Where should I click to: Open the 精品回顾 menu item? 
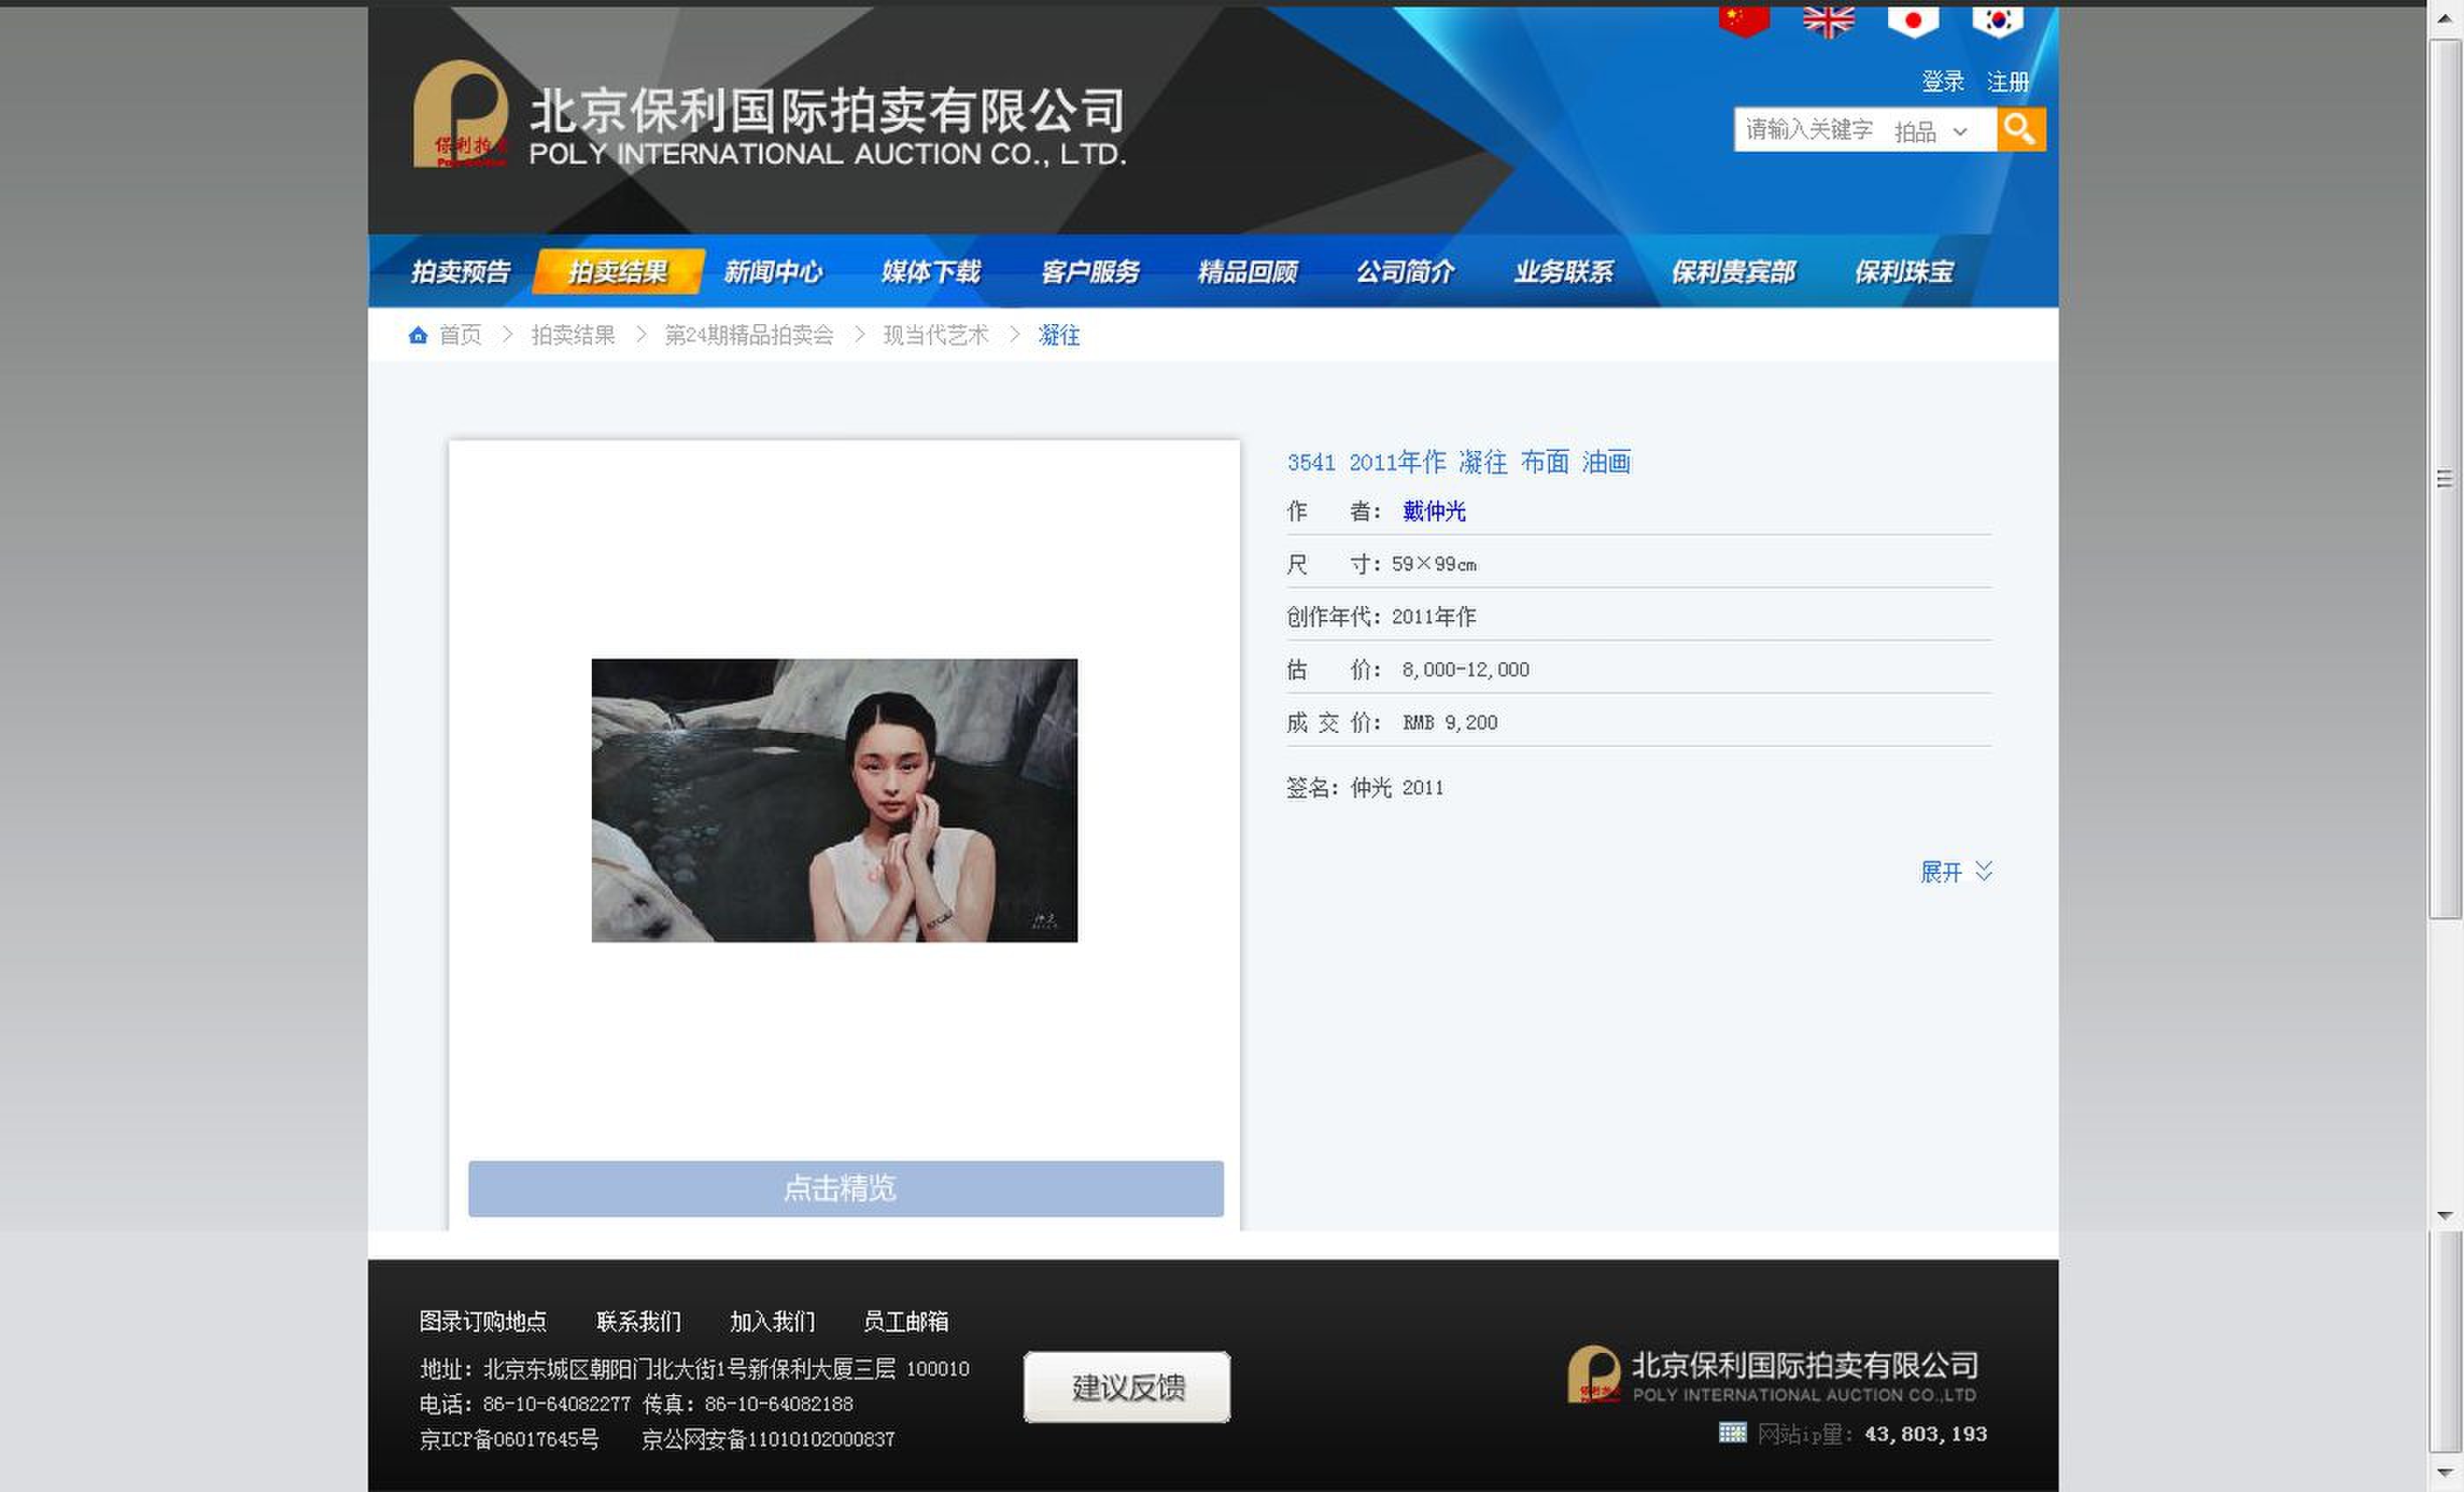click(1248, 272)
